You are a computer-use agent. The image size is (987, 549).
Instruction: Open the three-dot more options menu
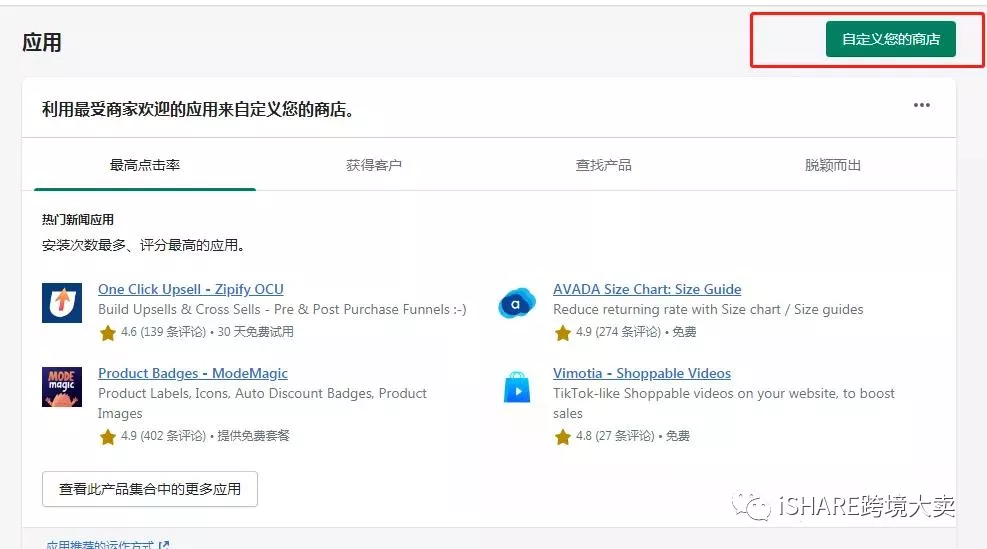922,105
